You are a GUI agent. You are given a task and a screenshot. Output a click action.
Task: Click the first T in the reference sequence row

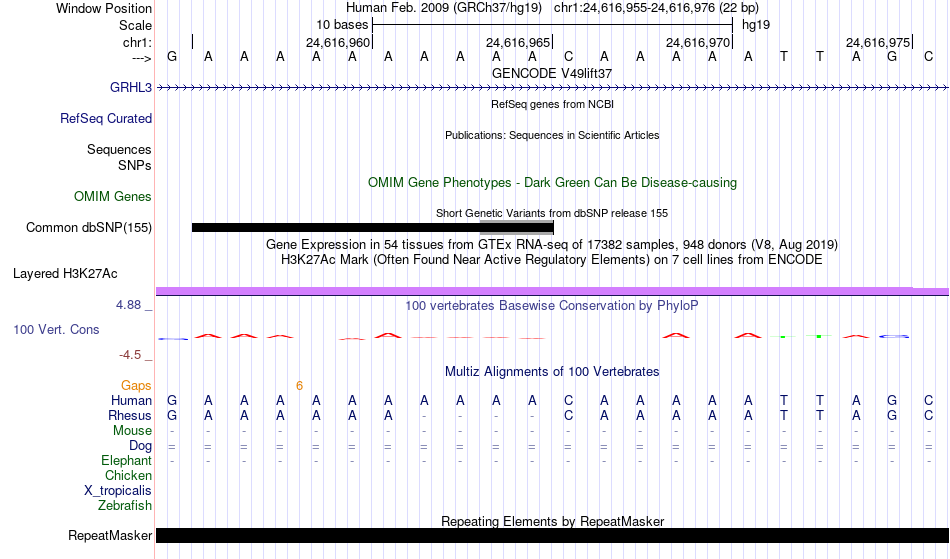783,56
